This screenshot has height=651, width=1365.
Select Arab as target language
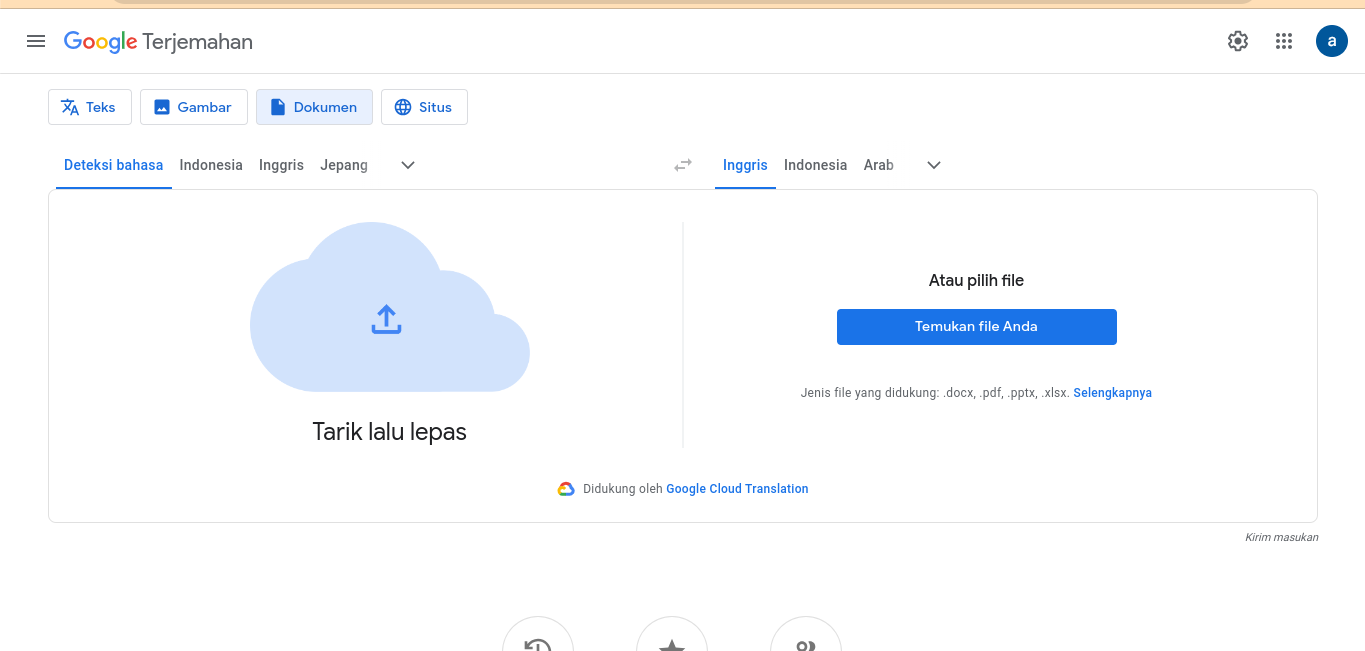[x=879, y=165]
